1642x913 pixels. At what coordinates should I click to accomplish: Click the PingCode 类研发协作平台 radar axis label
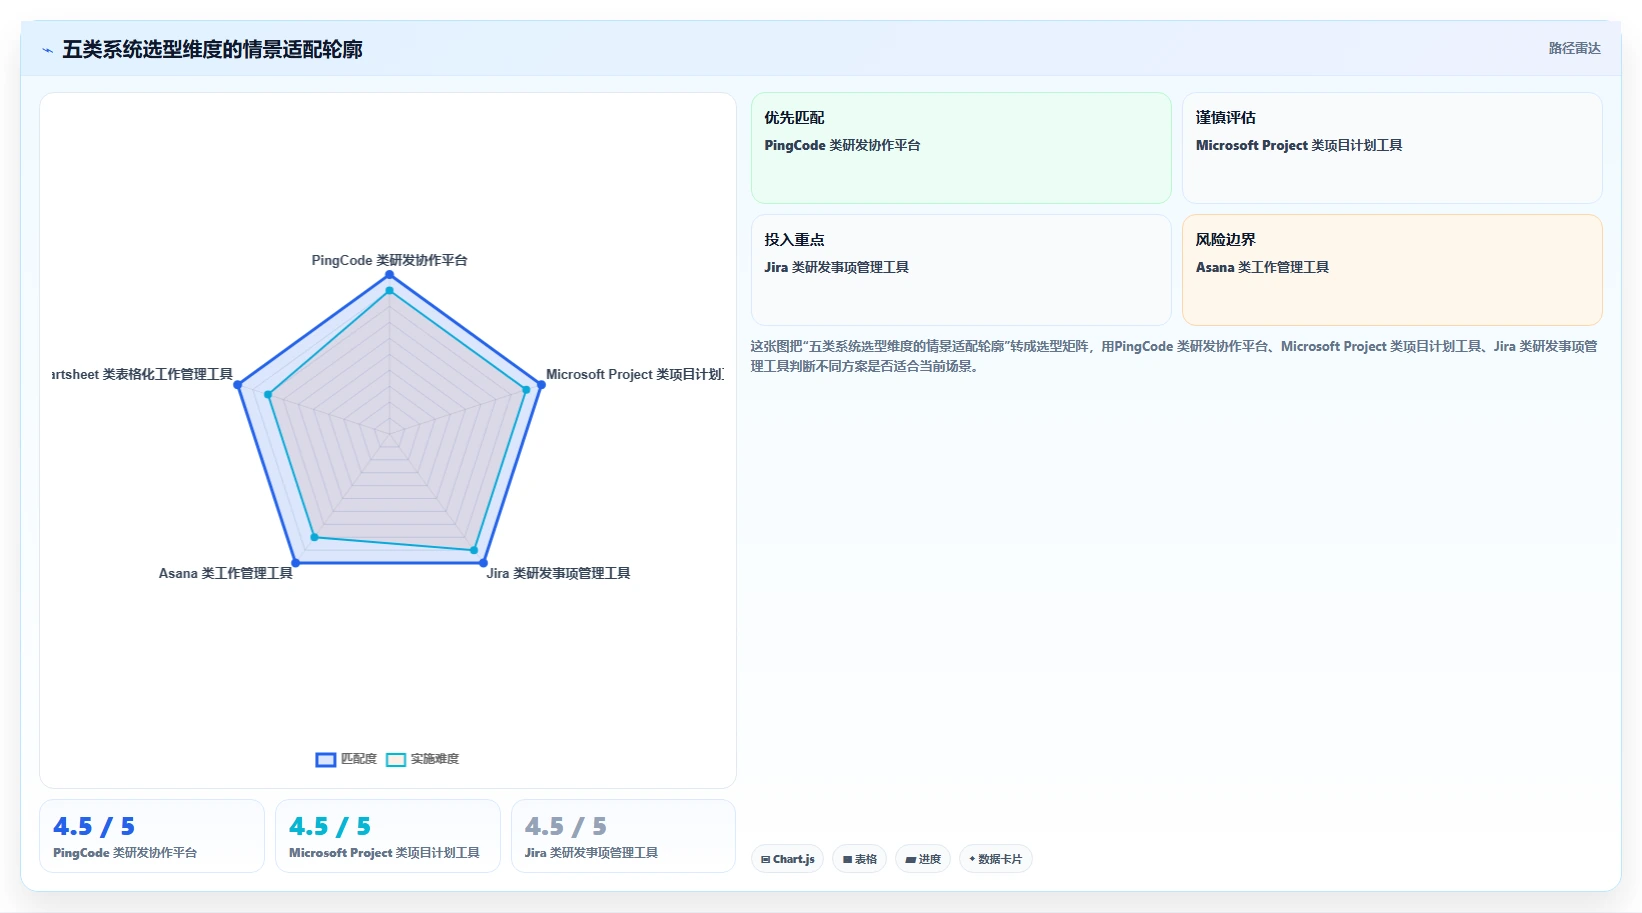[x=389, y=260]
